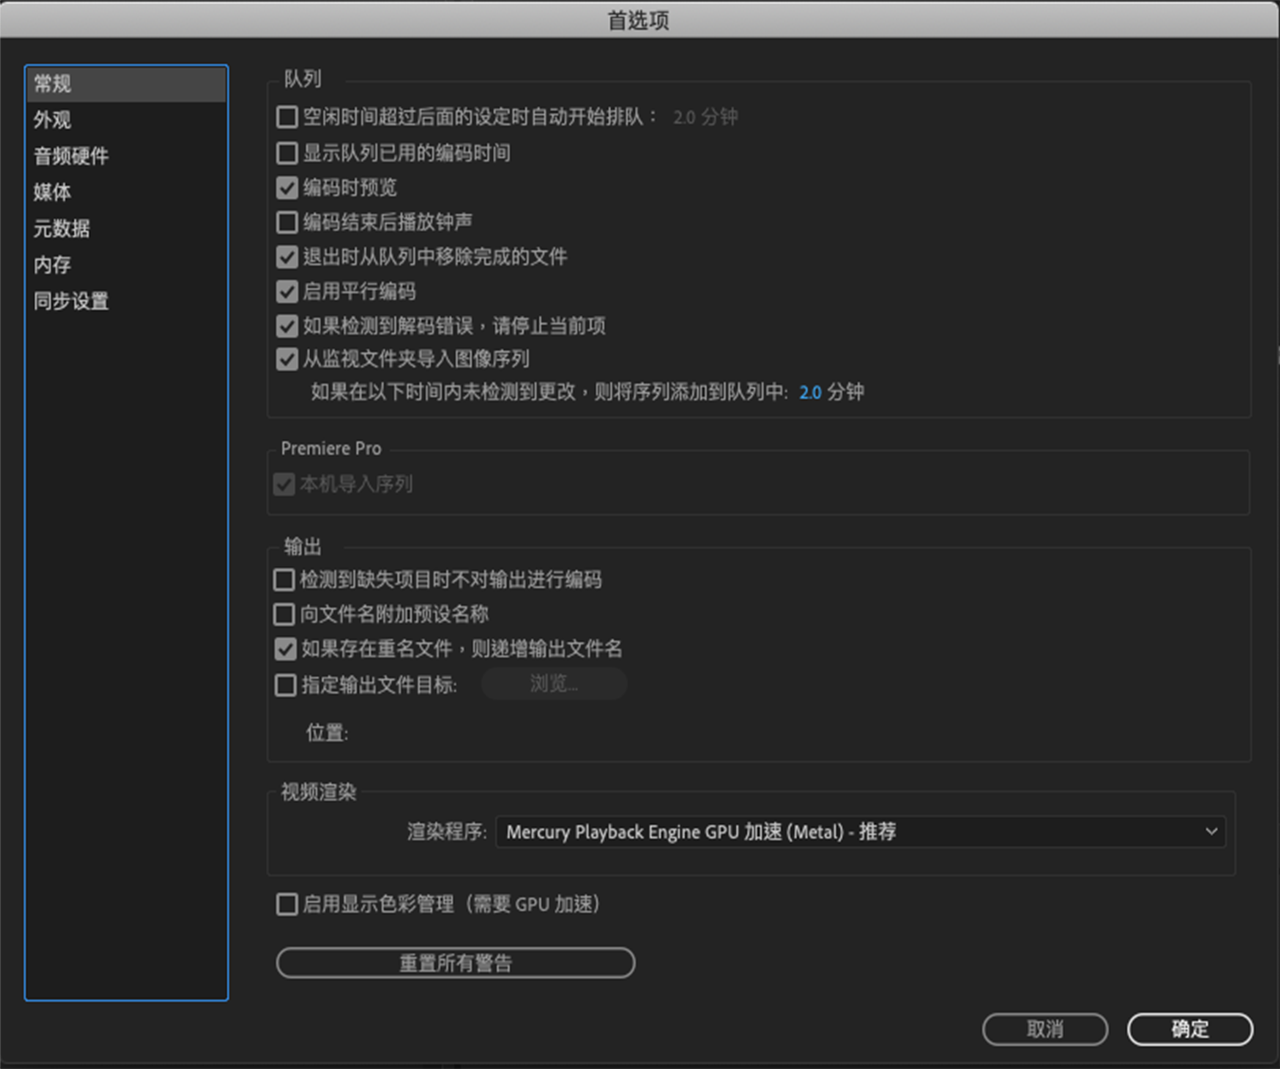
Task: Adjust the 2.0 分钟 watch folder timing value
Action: coord(811,392)
